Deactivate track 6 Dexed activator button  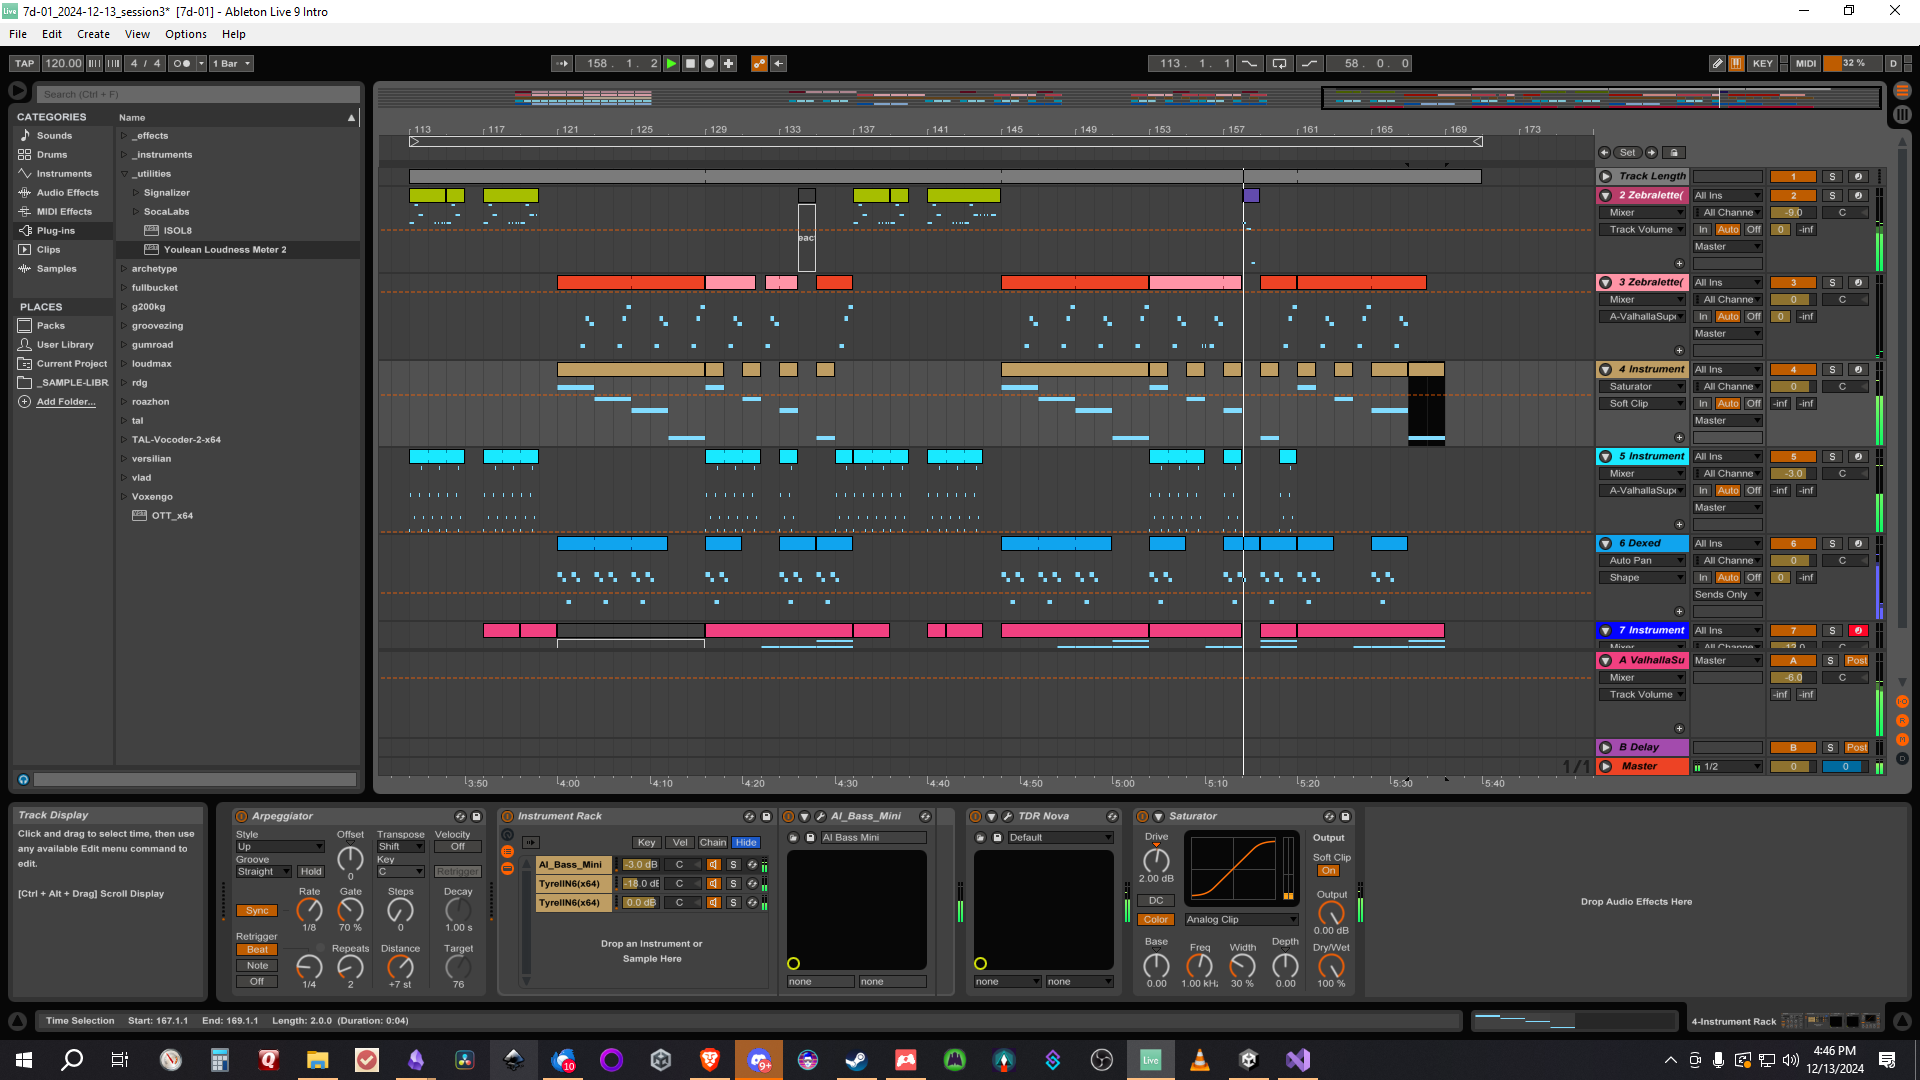point(1793,544)
